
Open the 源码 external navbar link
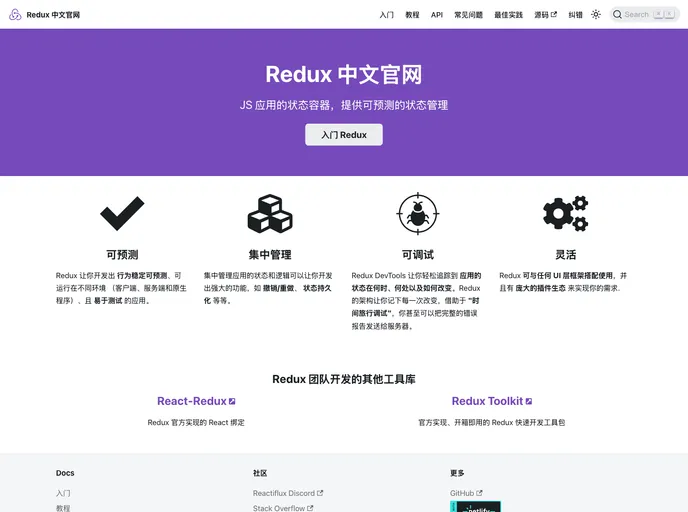[545, 15]
